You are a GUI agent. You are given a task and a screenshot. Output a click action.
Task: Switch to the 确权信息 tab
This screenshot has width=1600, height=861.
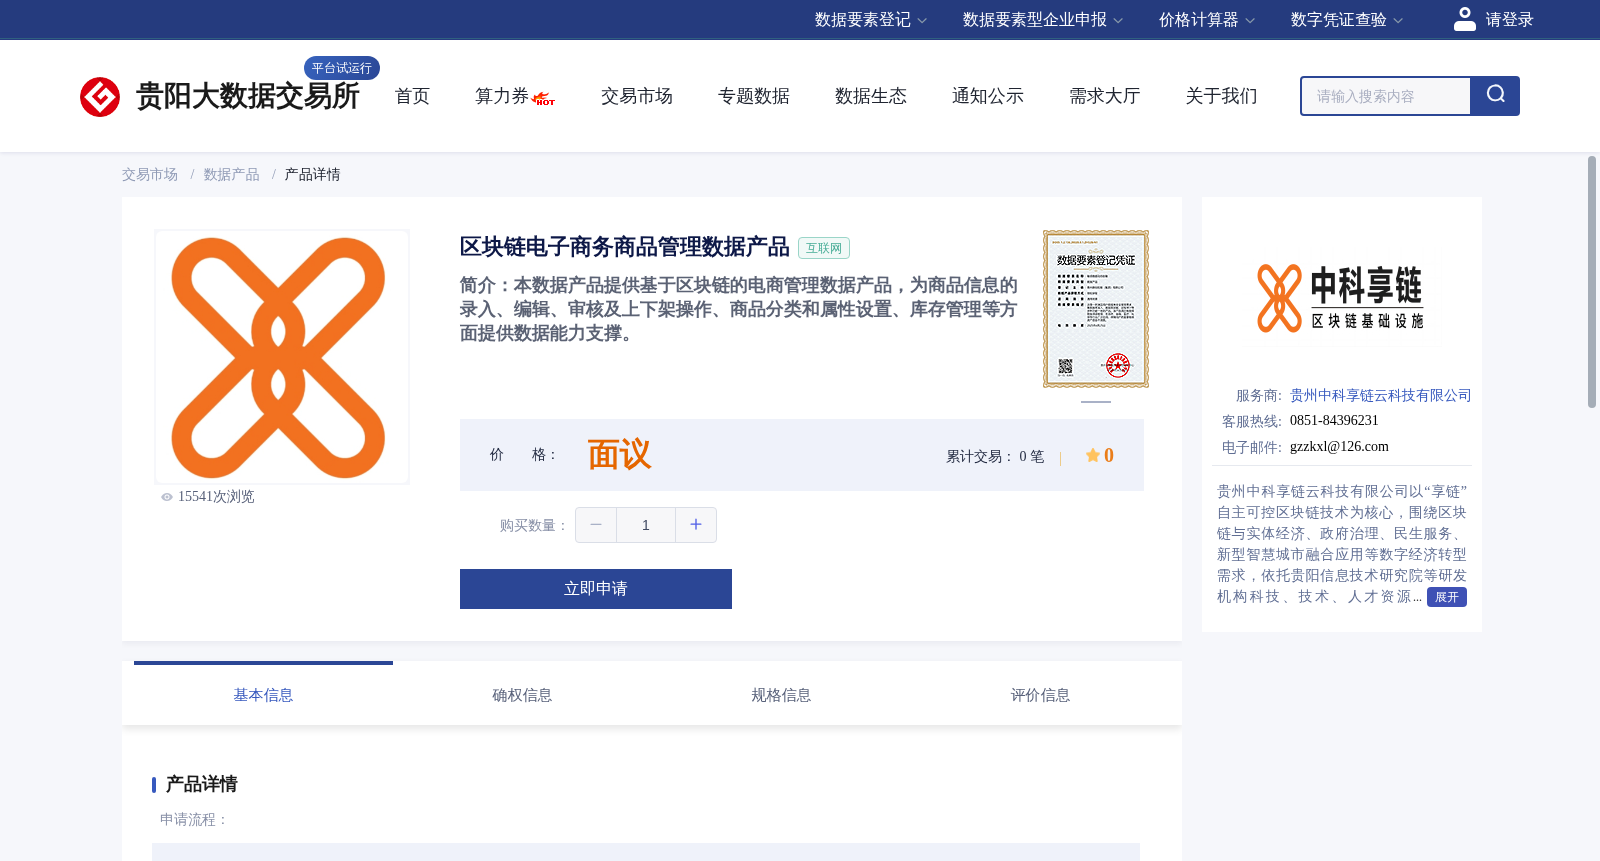point(522,695)
